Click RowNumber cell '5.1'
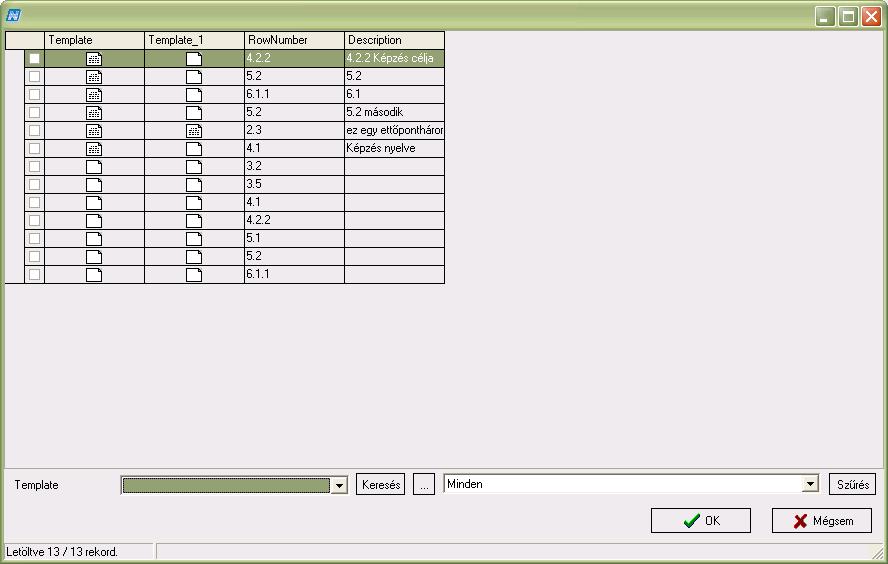Image resolution: width=888 pixels, height=564 pixels. tap(294, 238)
